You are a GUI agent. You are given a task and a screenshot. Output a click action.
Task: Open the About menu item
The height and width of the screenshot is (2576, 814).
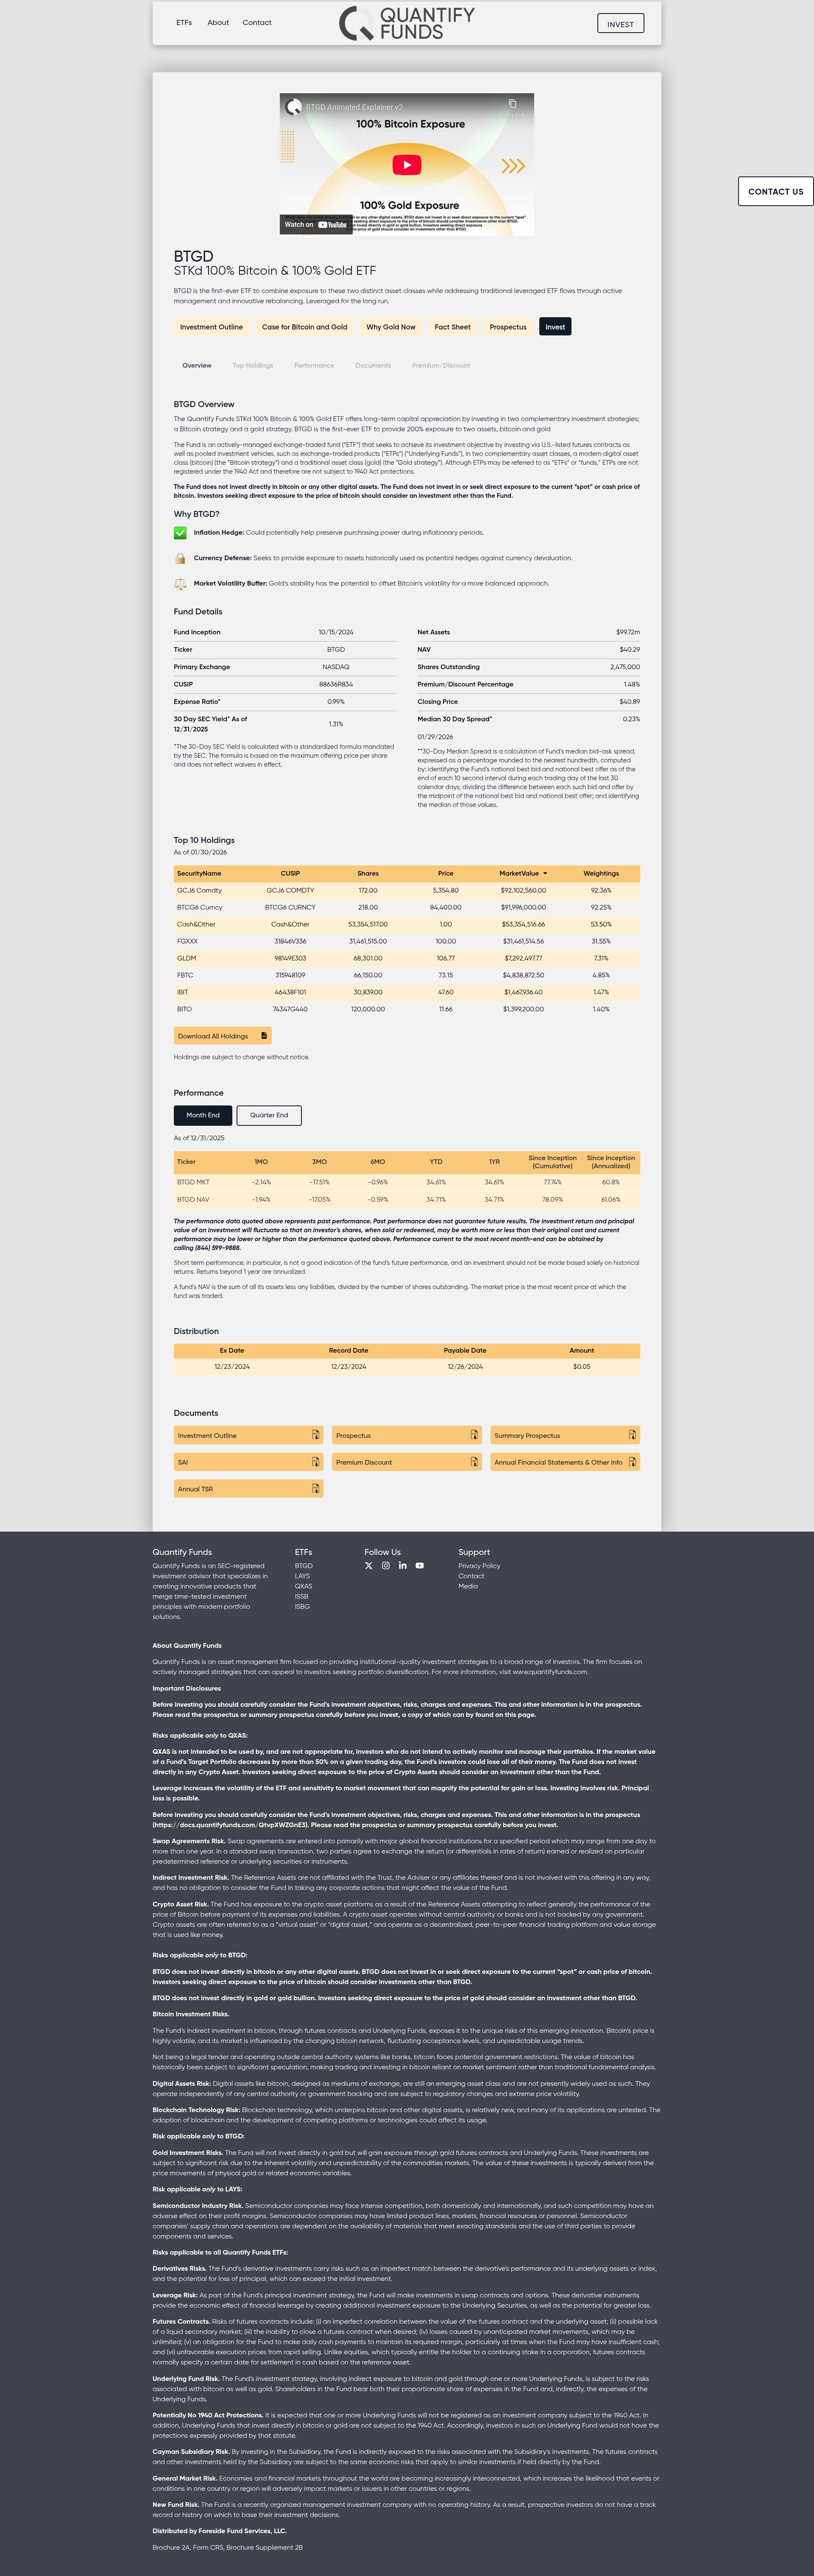pos(218,22)
